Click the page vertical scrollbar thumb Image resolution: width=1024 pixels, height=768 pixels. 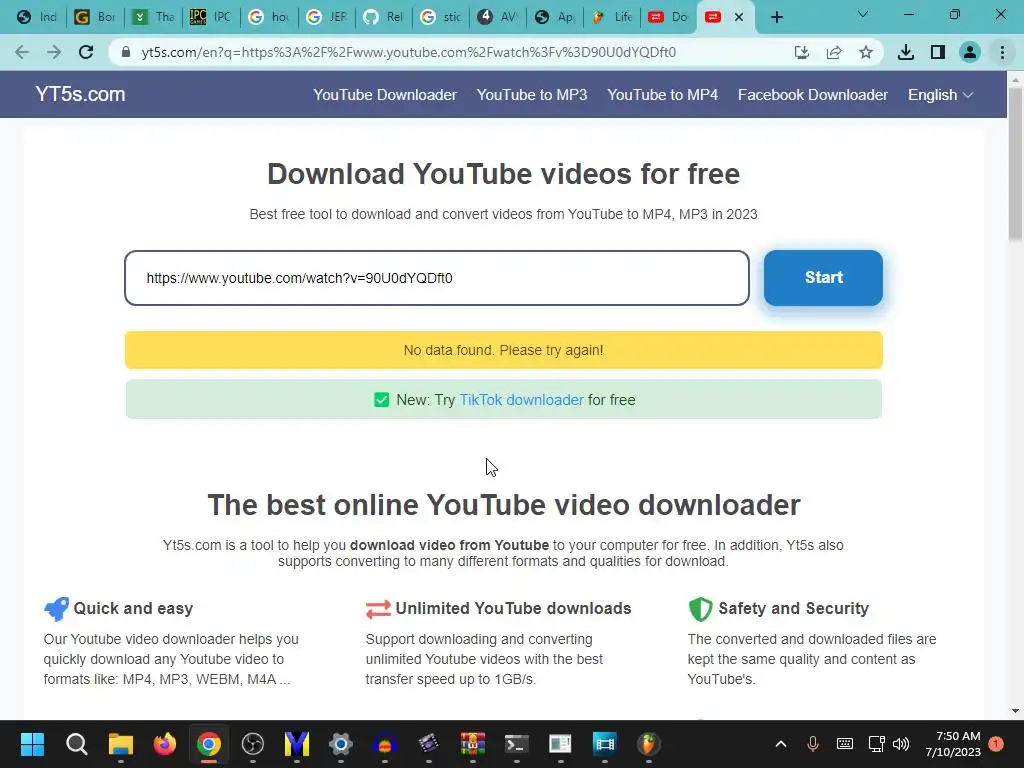click(x=1015, y=163)
